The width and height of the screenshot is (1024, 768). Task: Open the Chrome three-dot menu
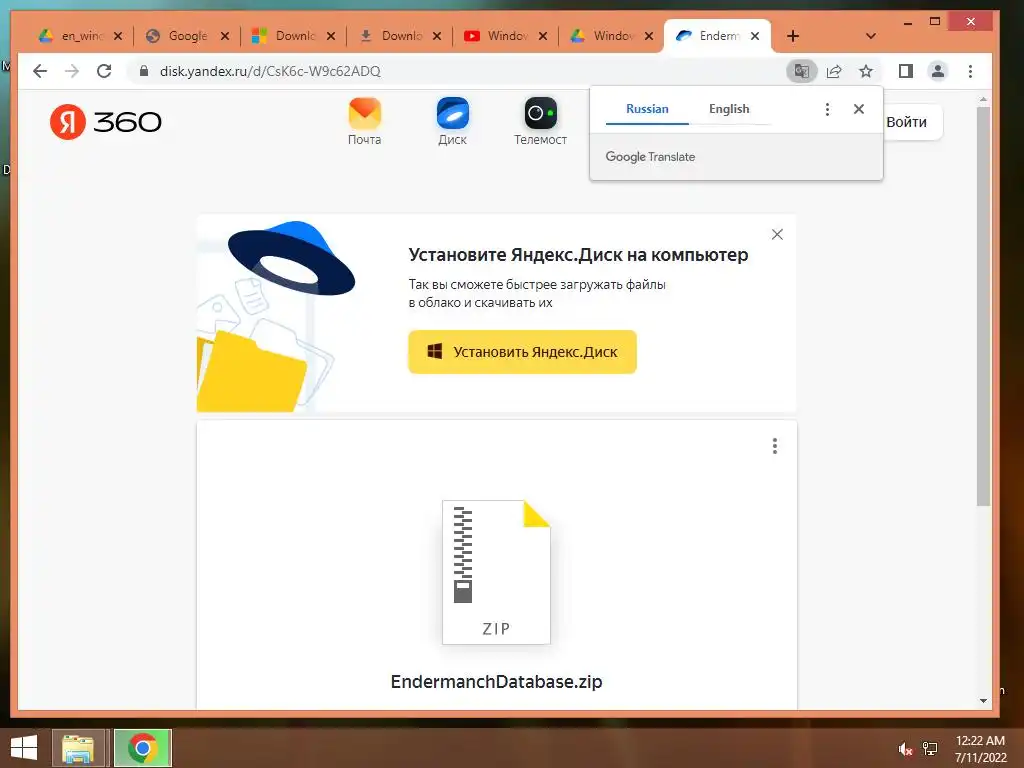click(x=970, y=71)
